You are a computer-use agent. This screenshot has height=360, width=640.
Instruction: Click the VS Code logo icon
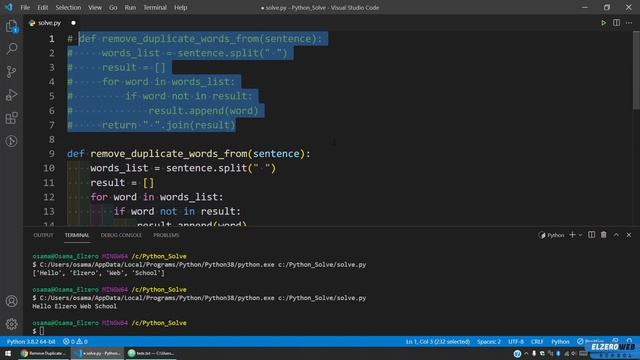8,7
